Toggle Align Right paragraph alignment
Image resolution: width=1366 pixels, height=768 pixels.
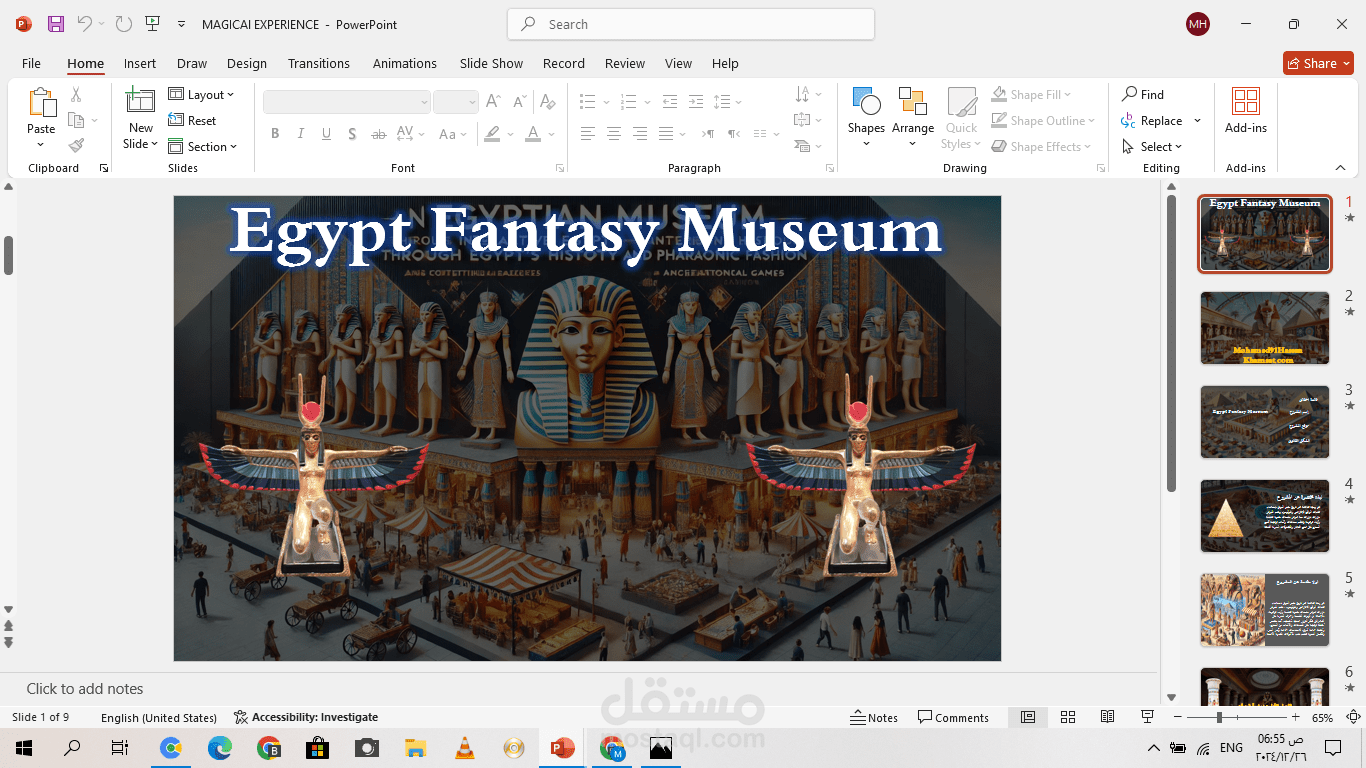pos(640,134)
